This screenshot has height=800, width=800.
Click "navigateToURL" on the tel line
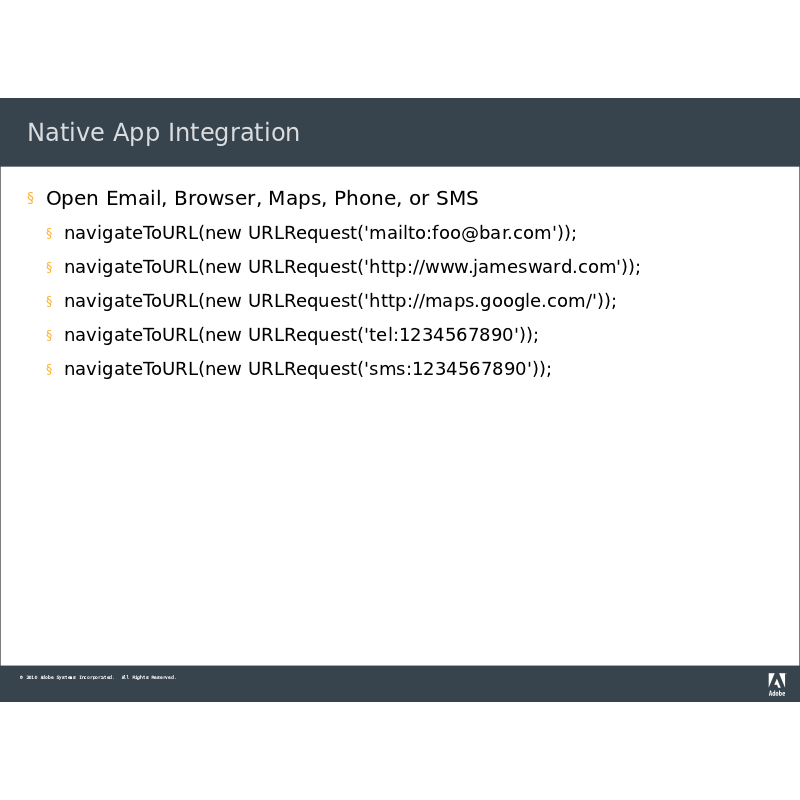(130, 335)
